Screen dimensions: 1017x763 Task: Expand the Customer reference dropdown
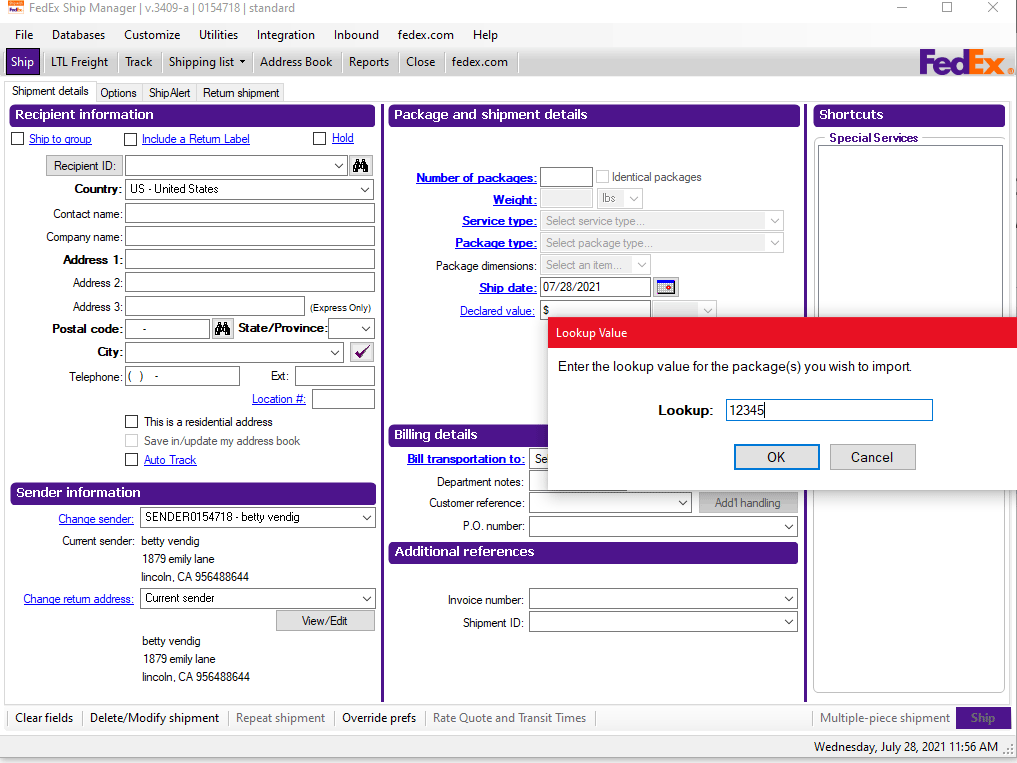[682, 503]
